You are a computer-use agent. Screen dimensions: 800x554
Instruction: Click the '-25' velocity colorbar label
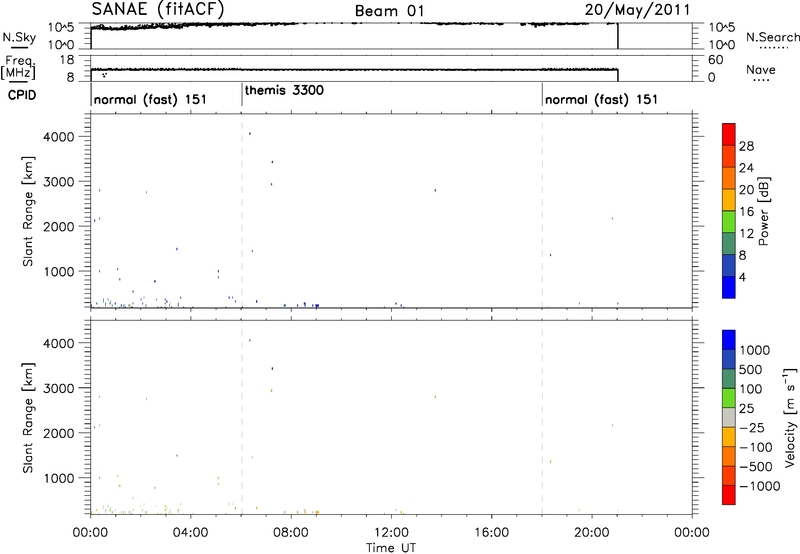[752, 427]
